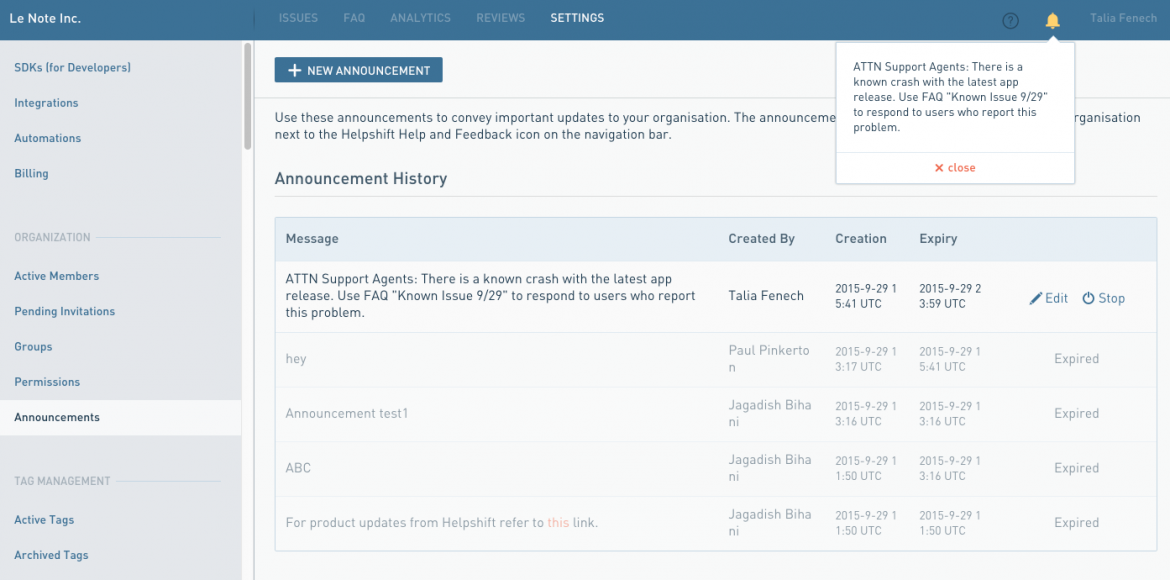The width and height of the screenshot is (1170, 580).
Task: Open the Talia Fenech user menu
Action: coord(1123,17)
